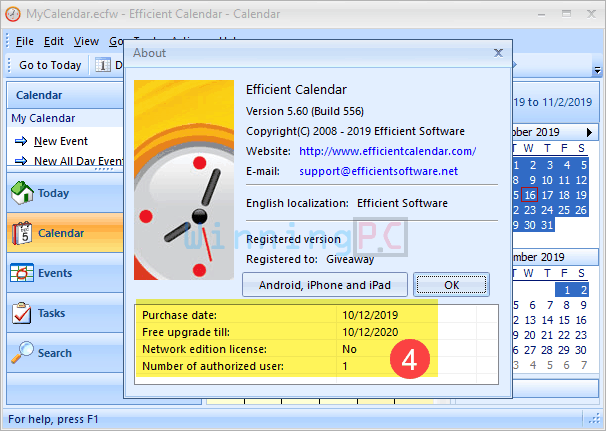The height and width of the screenshot is (431, 606).
Task: Select My Calendar in sidebar
Action: 43,118
